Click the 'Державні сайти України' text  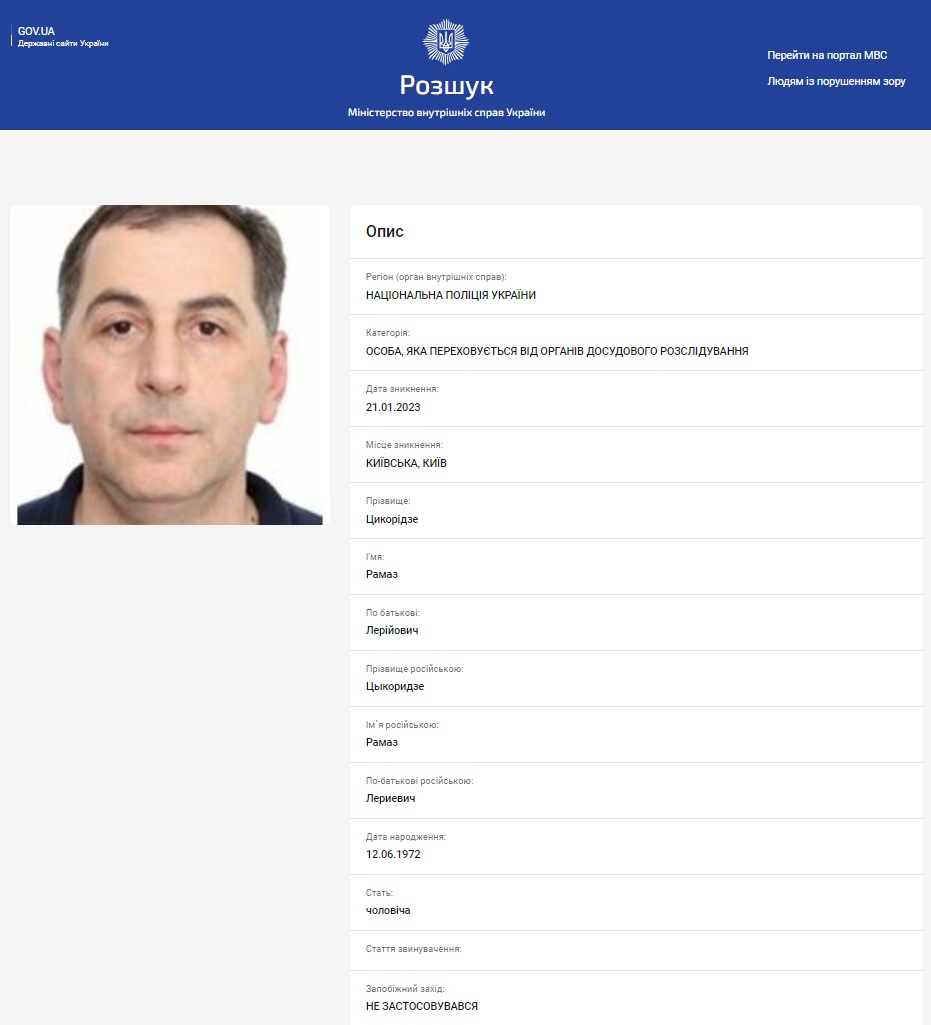pyautogui.click(x=63, y=44)
